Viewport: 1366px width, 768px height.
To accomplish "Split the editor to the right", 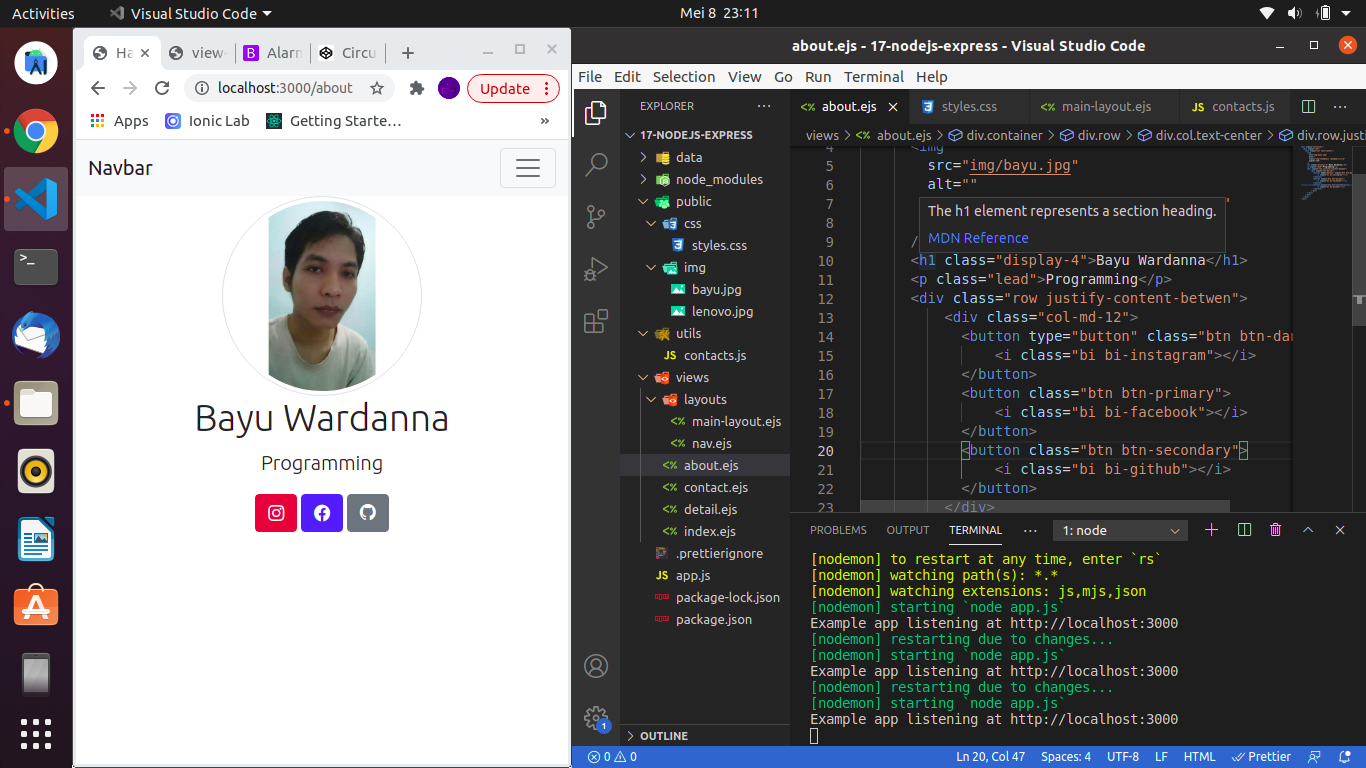I will click(x=1308, y=107).
